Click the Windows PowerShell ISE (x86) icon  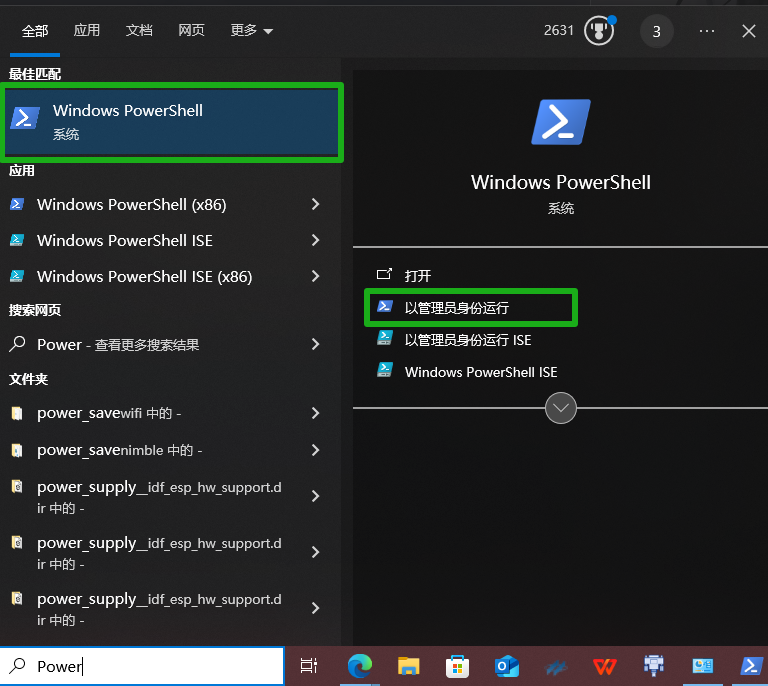point(17,276)
